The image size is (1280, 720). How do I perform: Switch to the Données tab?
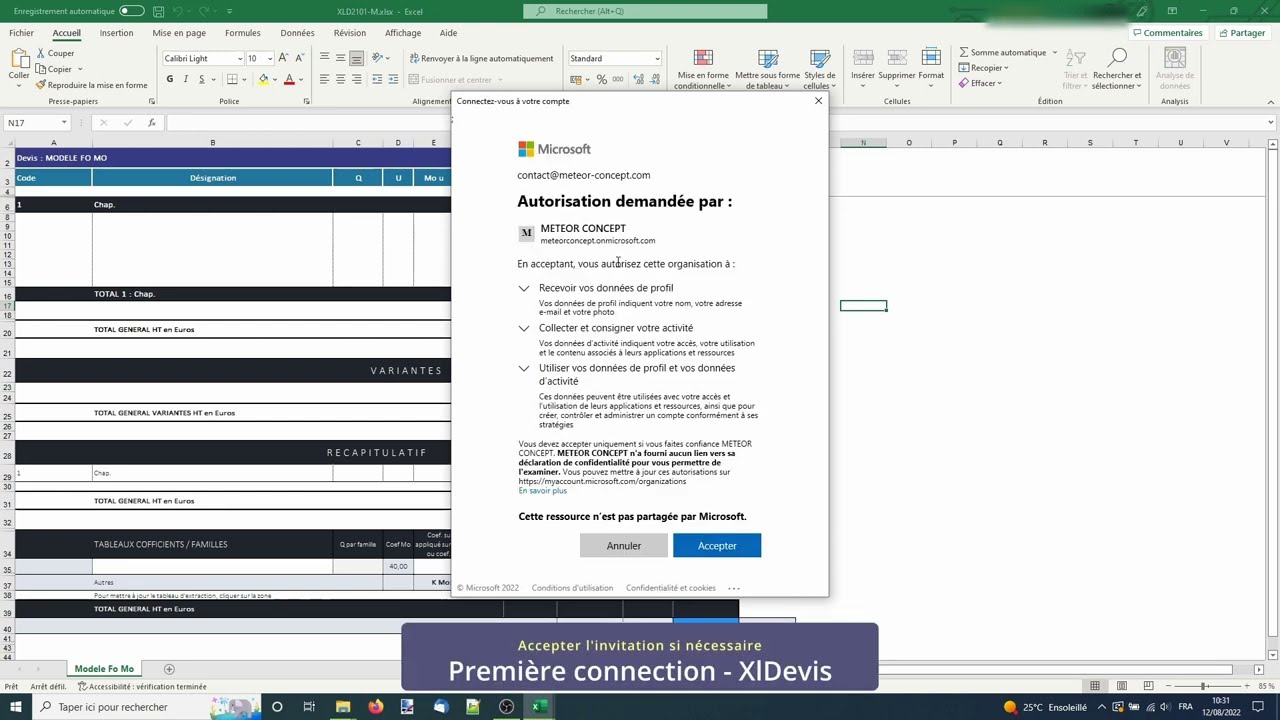pyautogui.click(x=297, y=33)
